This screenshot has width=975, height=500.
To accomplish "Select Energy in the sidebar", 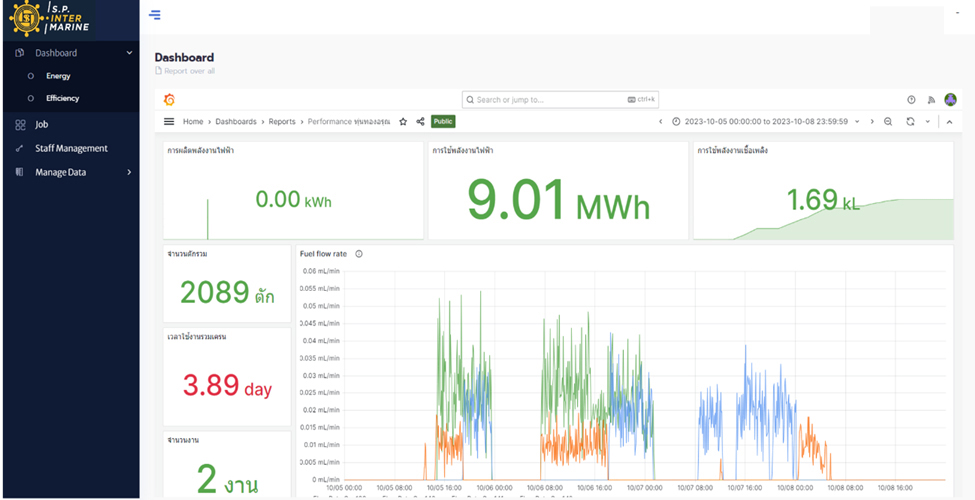I will point(58,76).
